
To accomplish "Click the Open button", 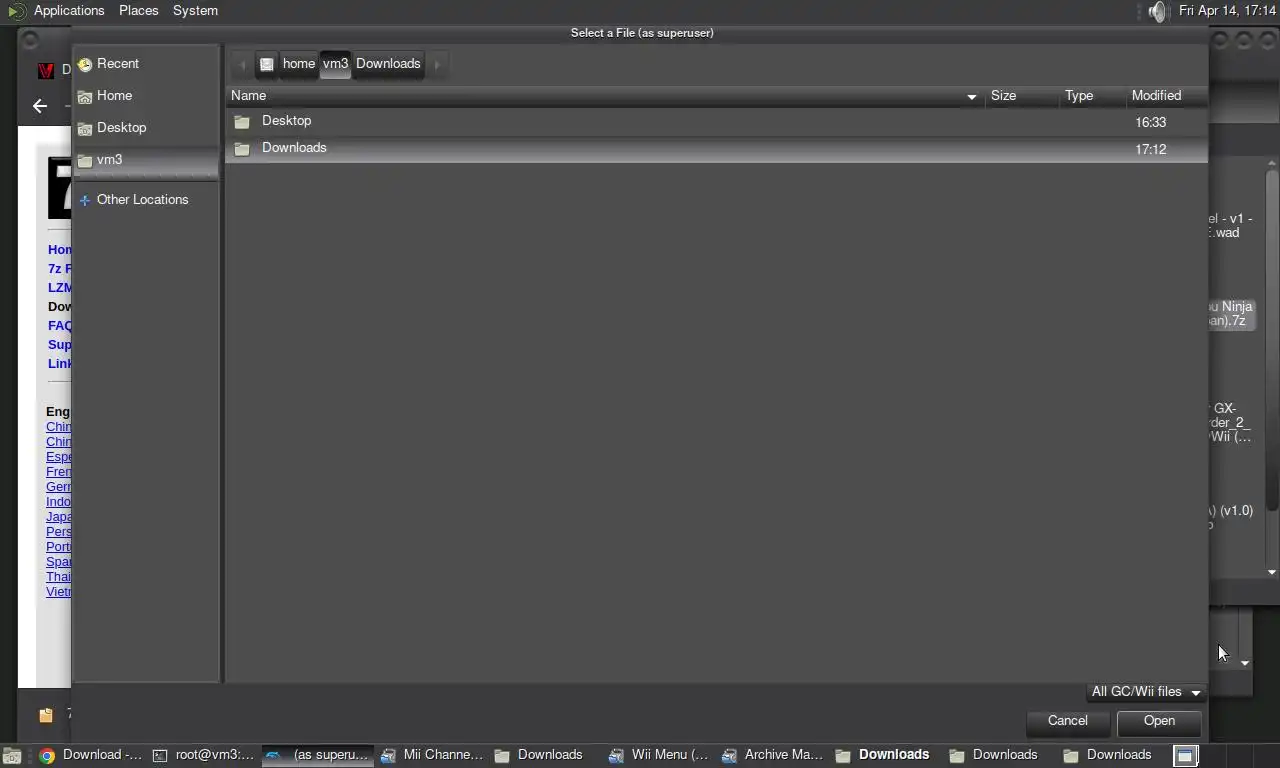I will (1159, 721).
